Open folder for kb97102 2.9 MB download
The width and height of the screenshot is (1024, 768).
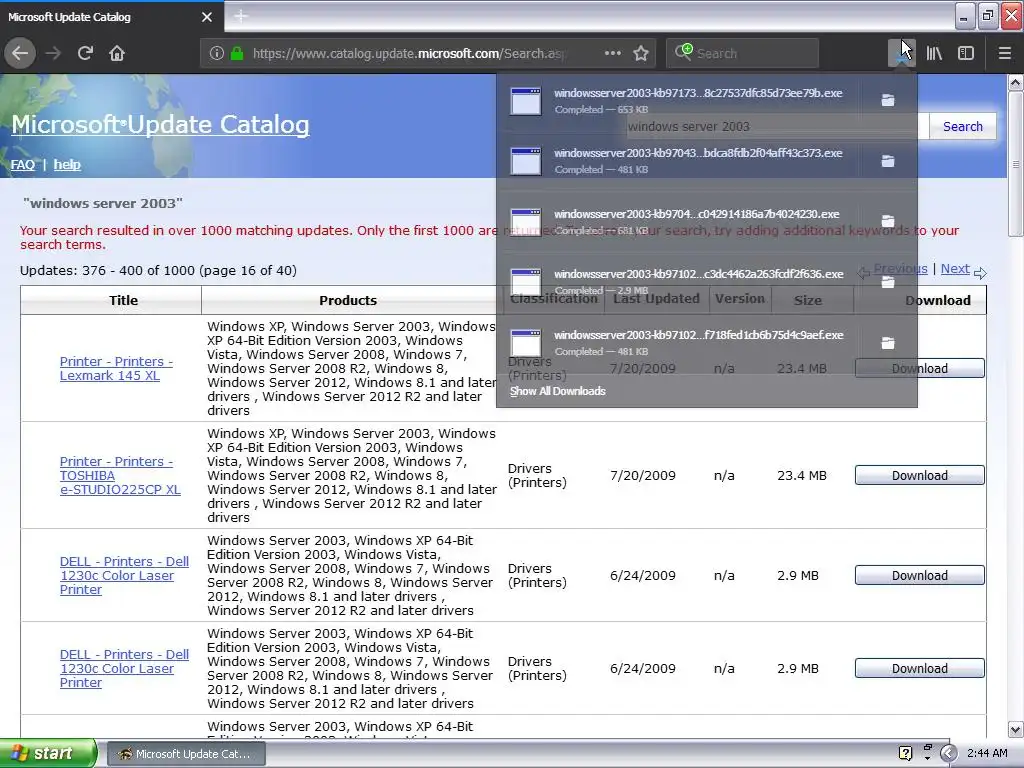888,281
